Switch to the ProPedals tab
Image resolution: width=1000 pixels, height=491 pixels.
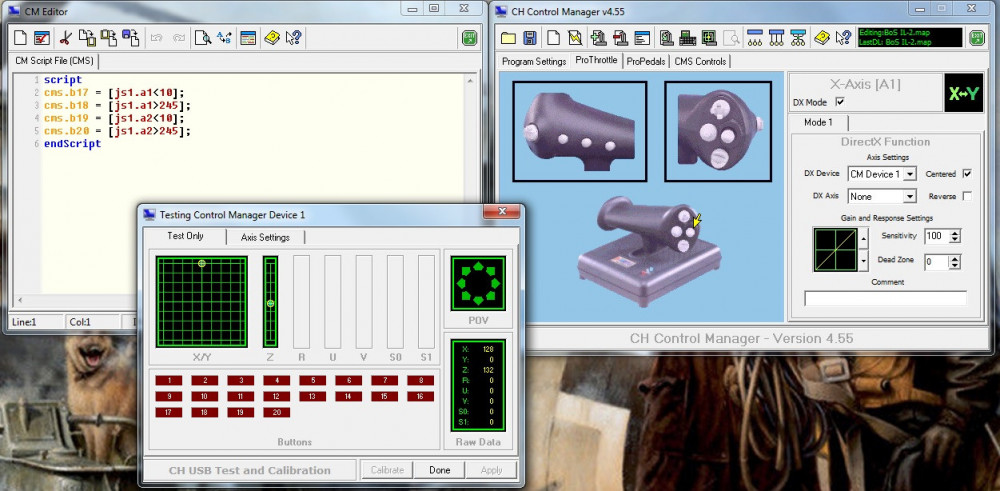coord(646,61)
